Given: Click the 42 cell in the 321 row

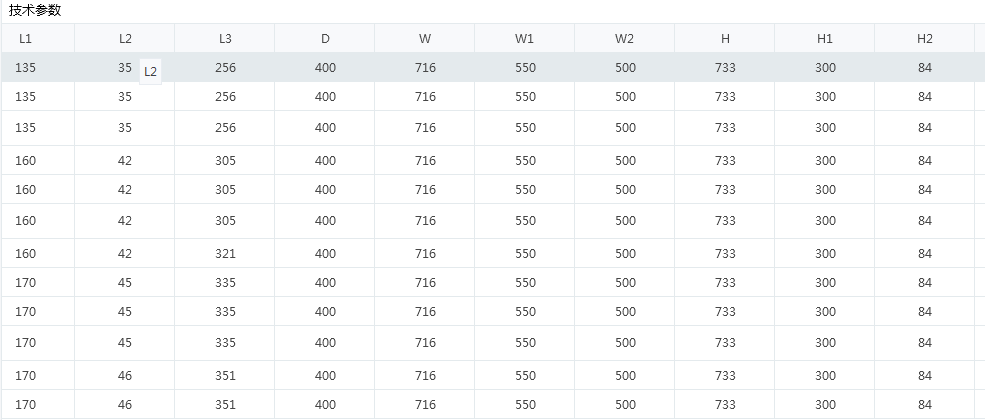Looking at the screenshot, I should [x=124, y=254].
